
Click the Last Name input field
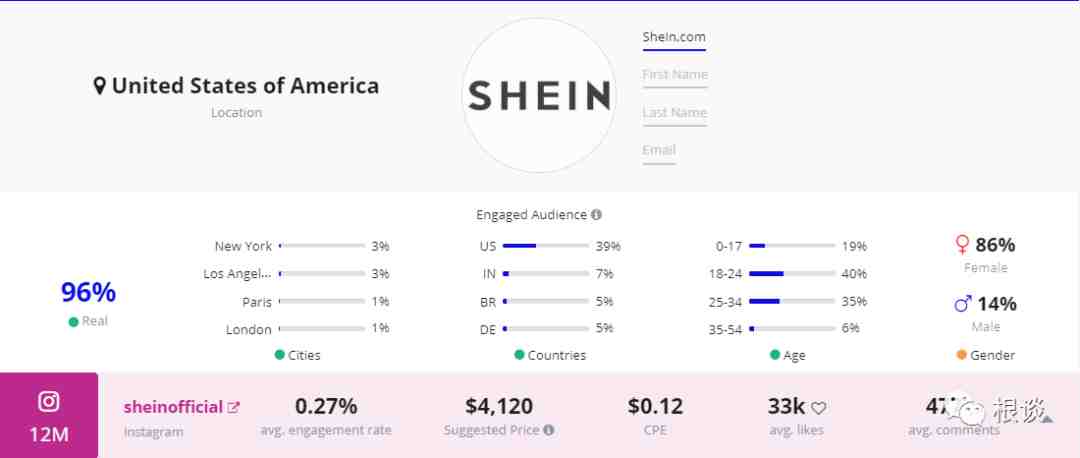(674, 113)
